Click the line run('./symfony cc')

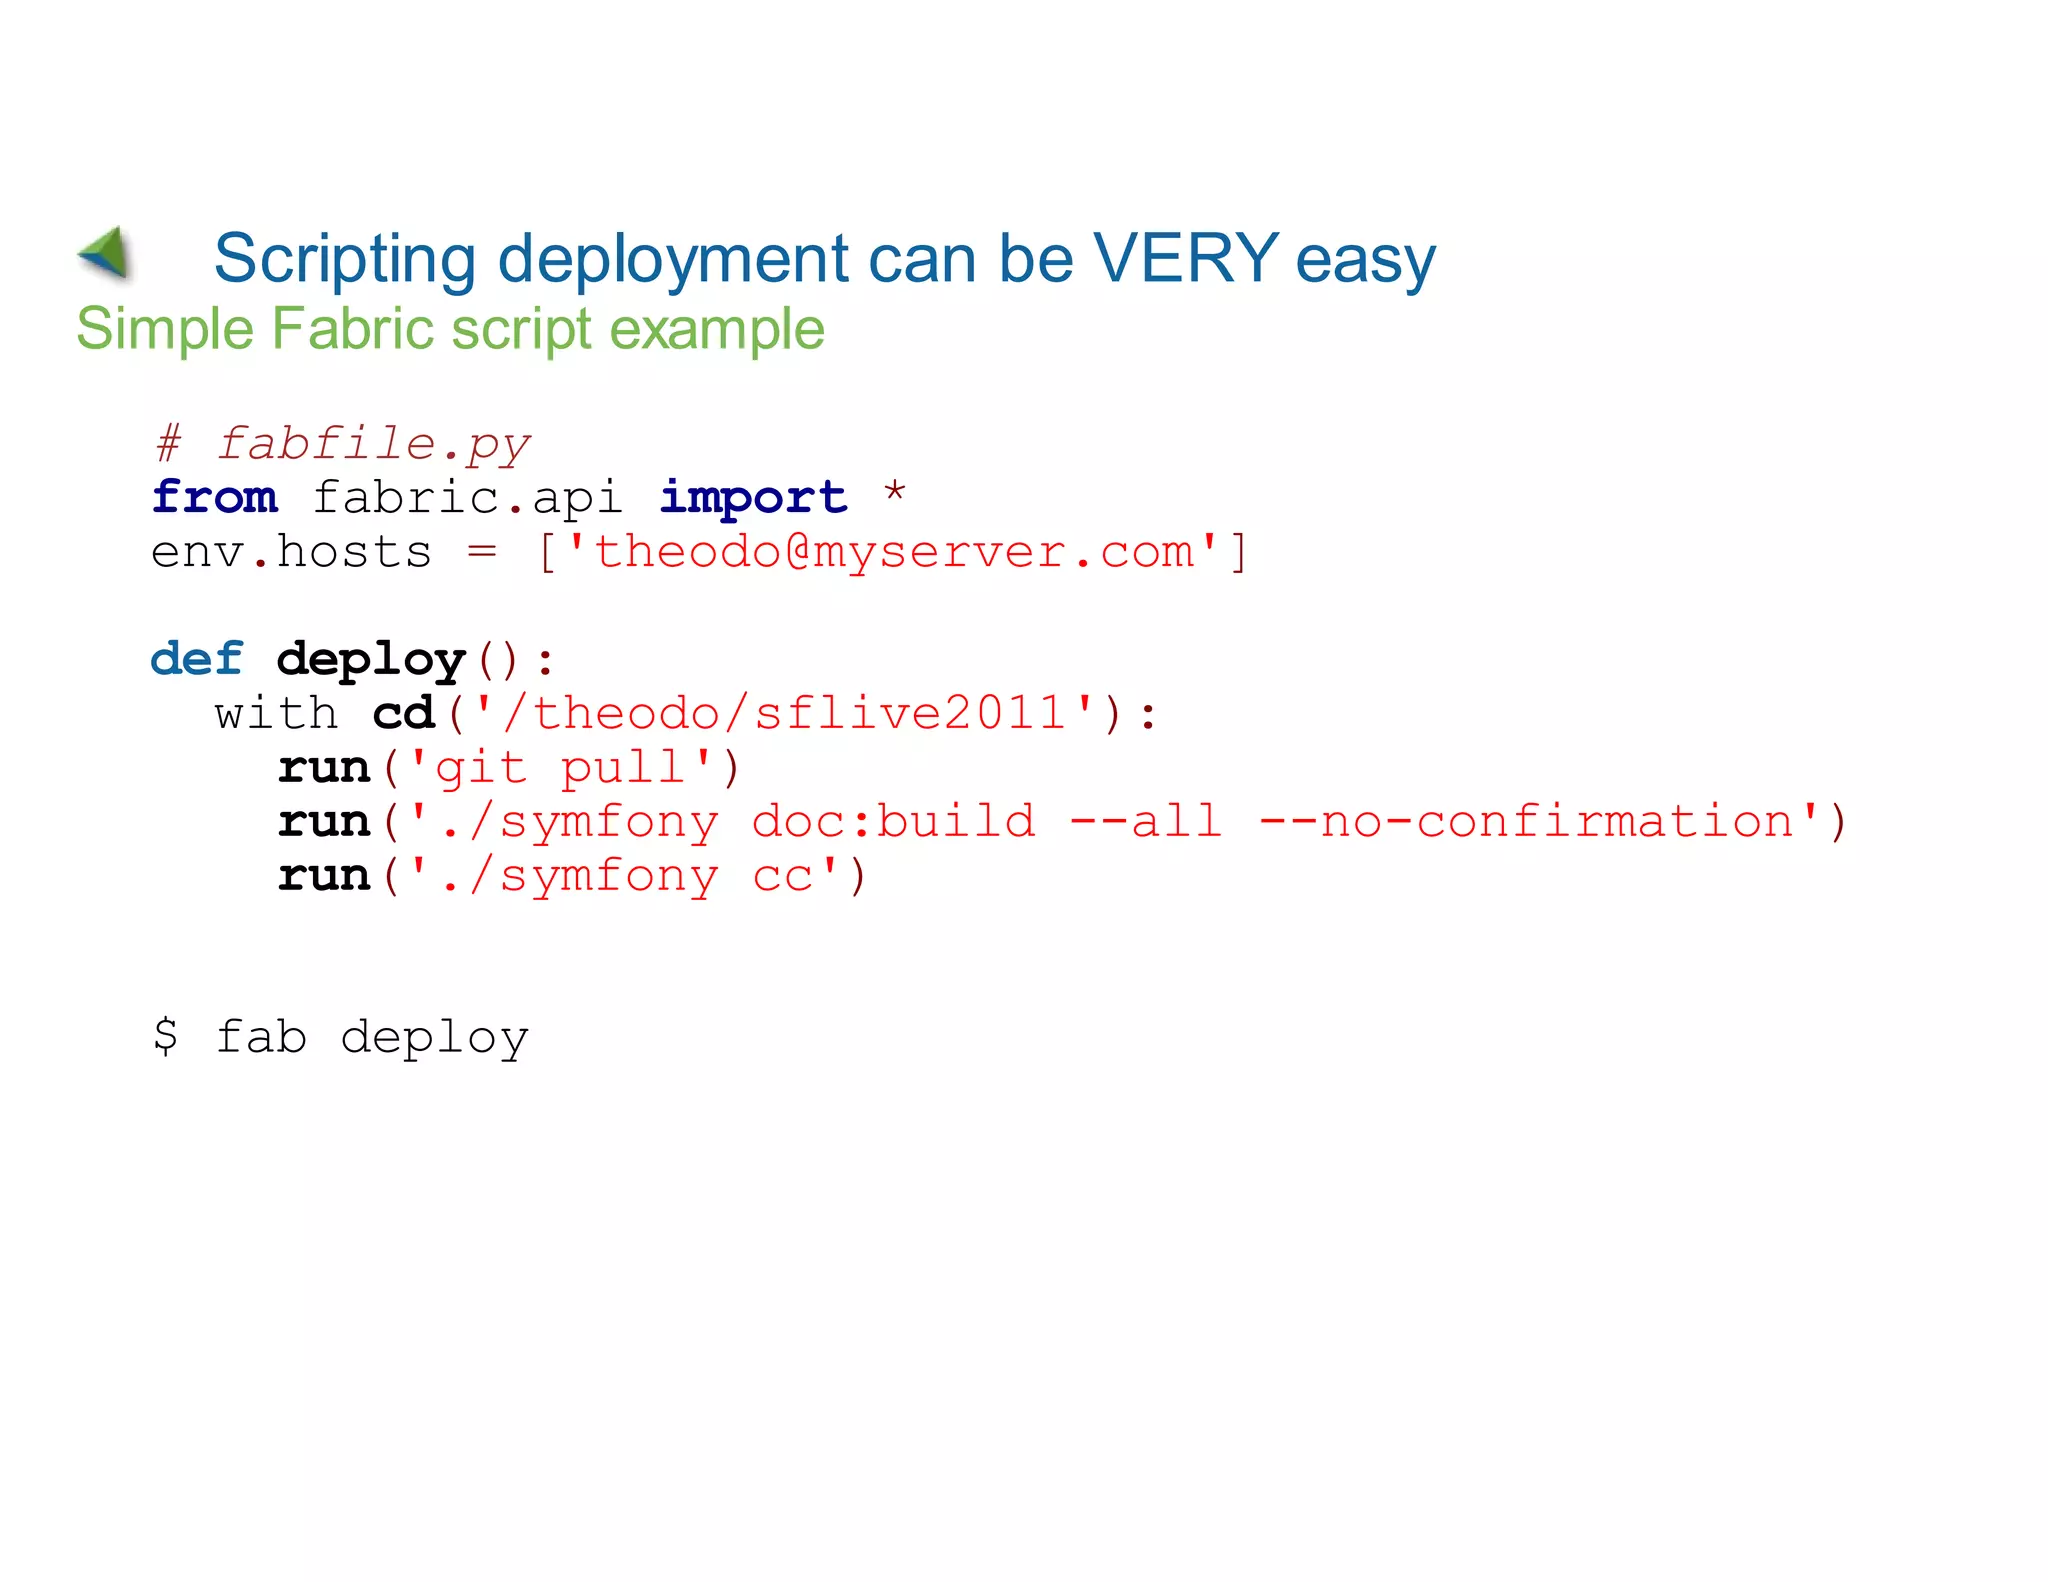572,876
